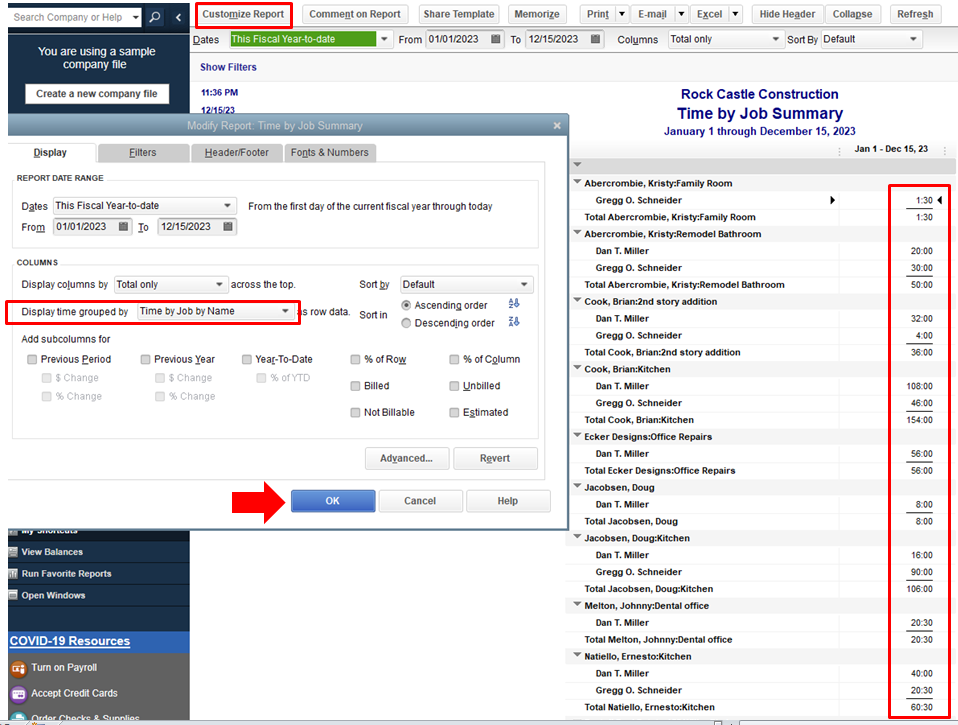Enable the Year-To-Date checkbox
This screenshot has width=958, height=725.
click(247, 359)
